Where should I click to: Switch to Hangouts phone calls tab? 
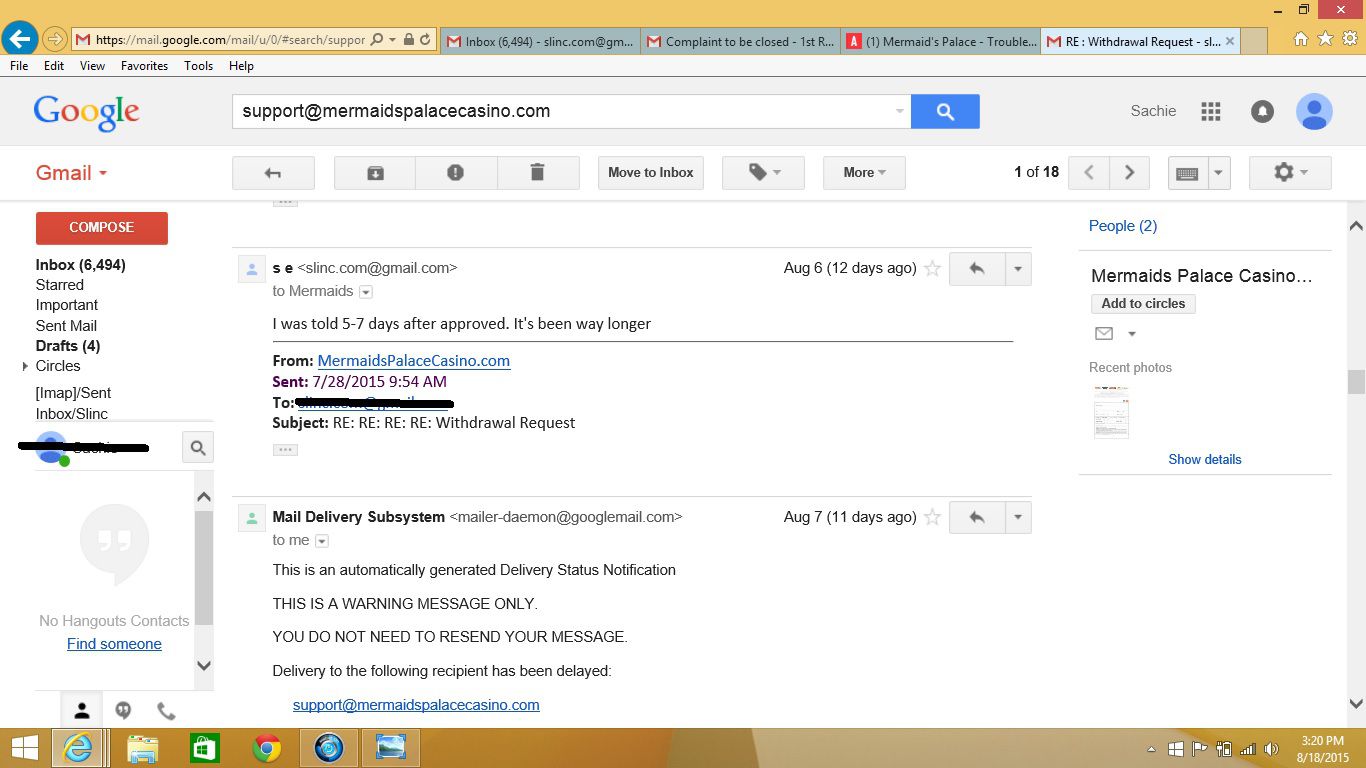166,711
